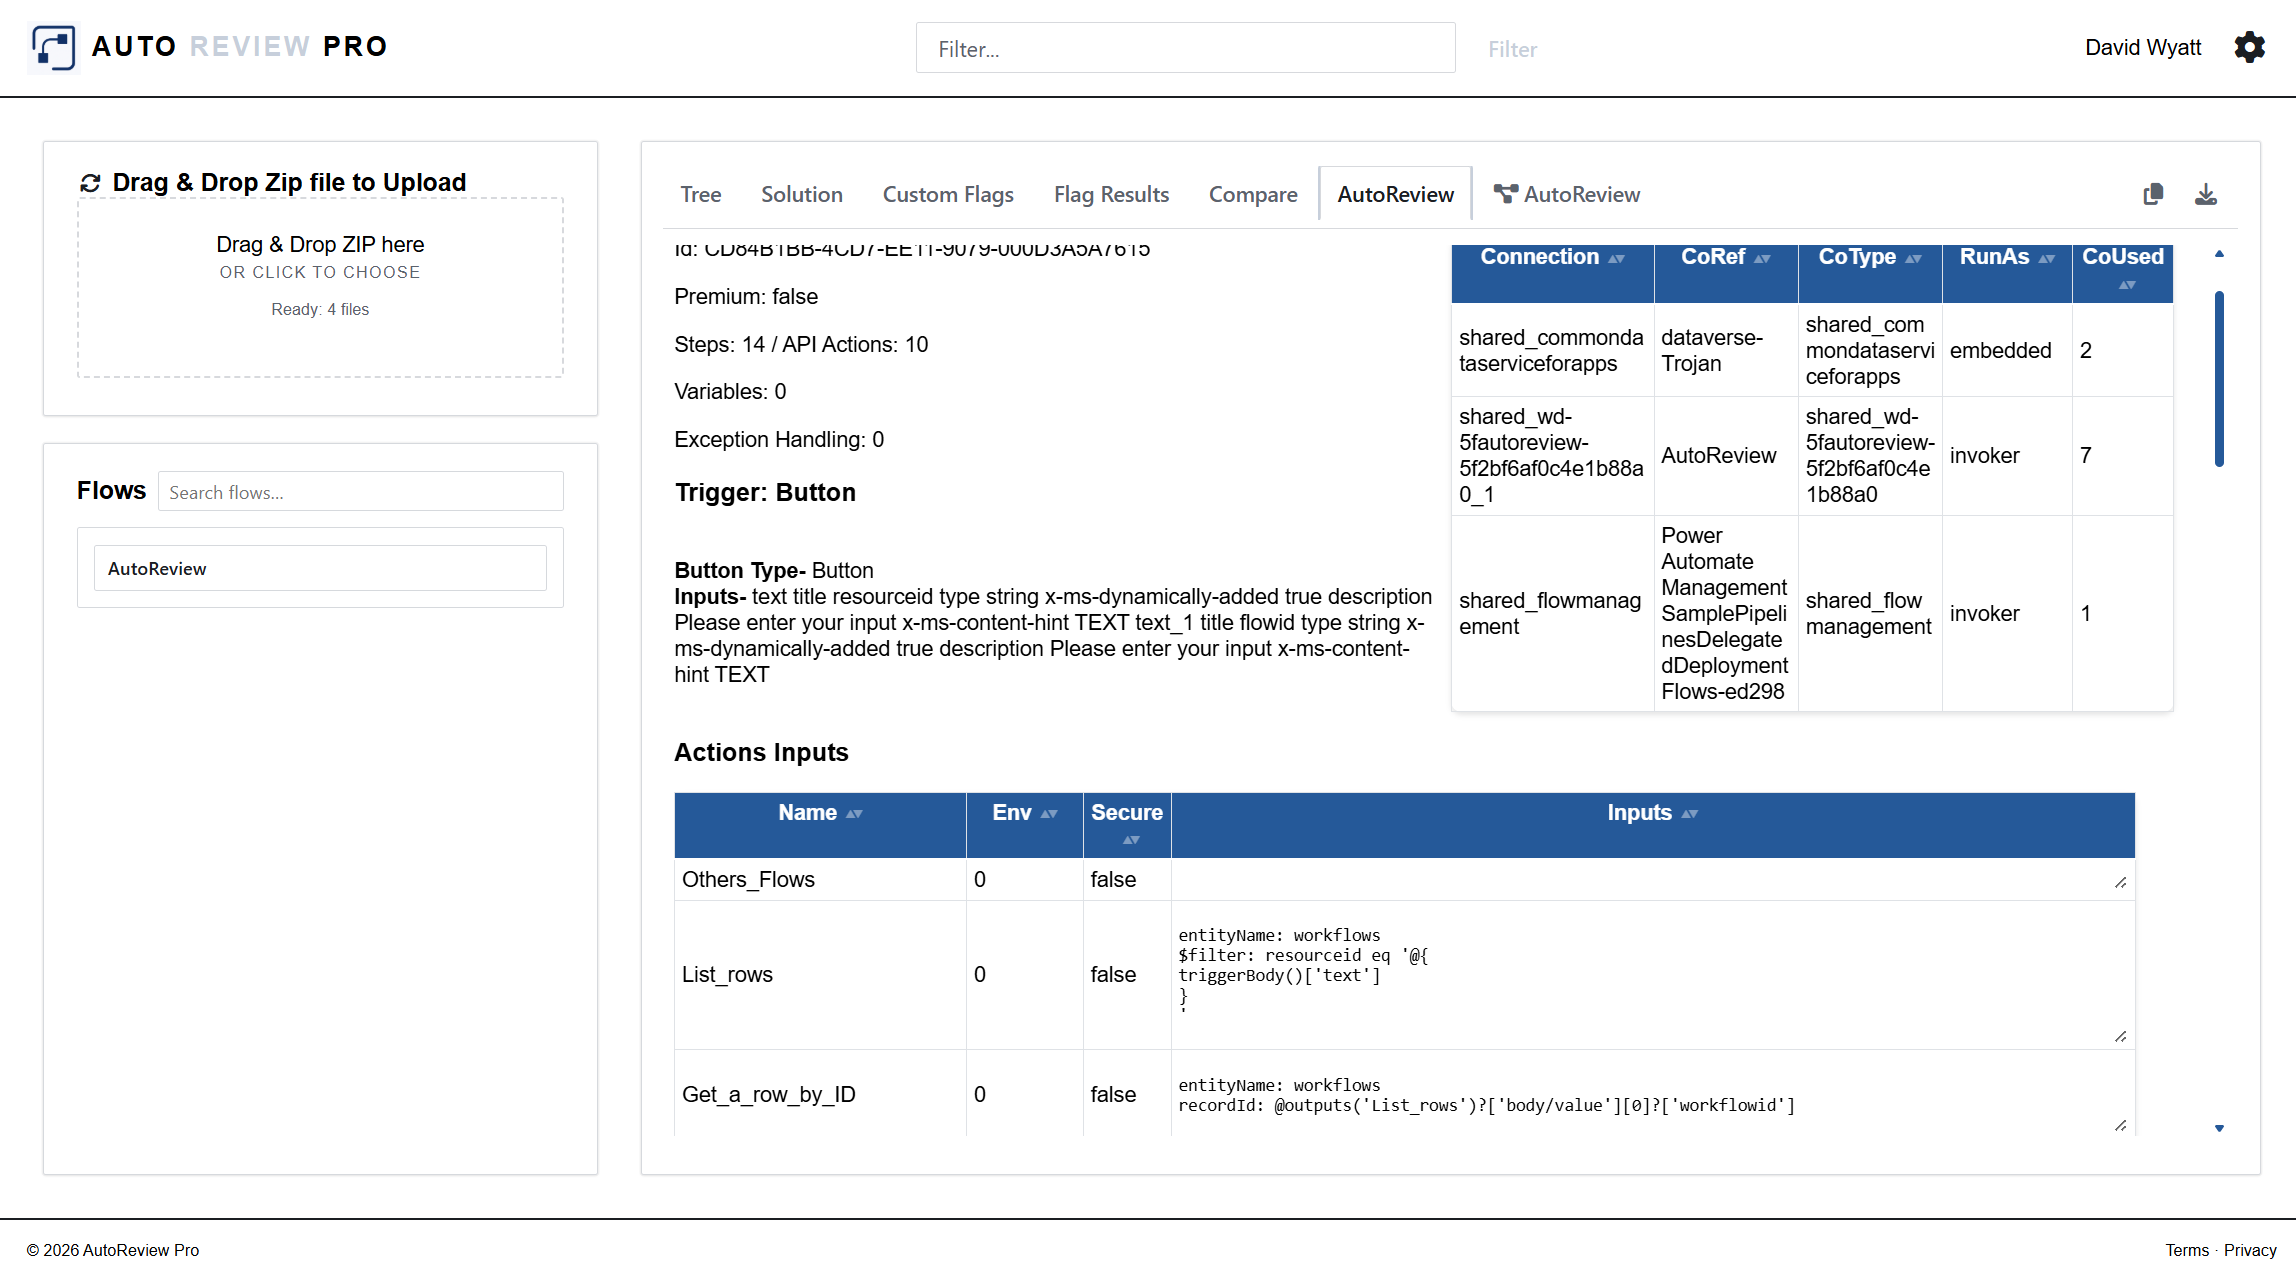Open the Custom Flags tab
This screenshot has height=1273, width=2296.
click(947, 194)
